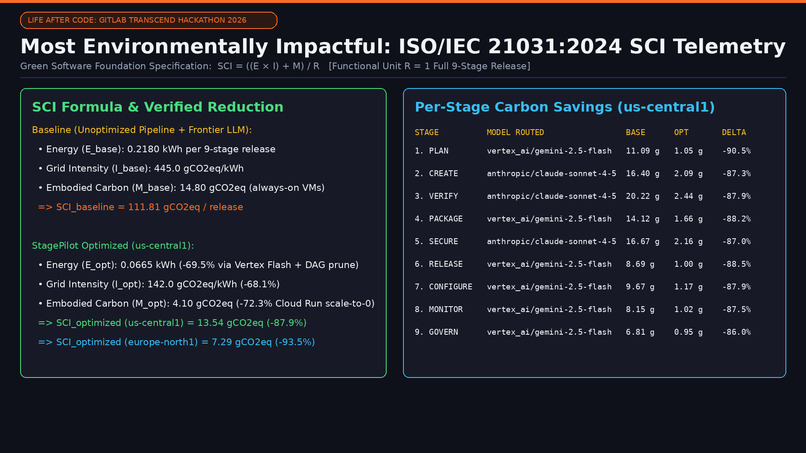The image size is (806, 453).
Task: Select the '6. RELEASE' stage row label
Action: 439,264
